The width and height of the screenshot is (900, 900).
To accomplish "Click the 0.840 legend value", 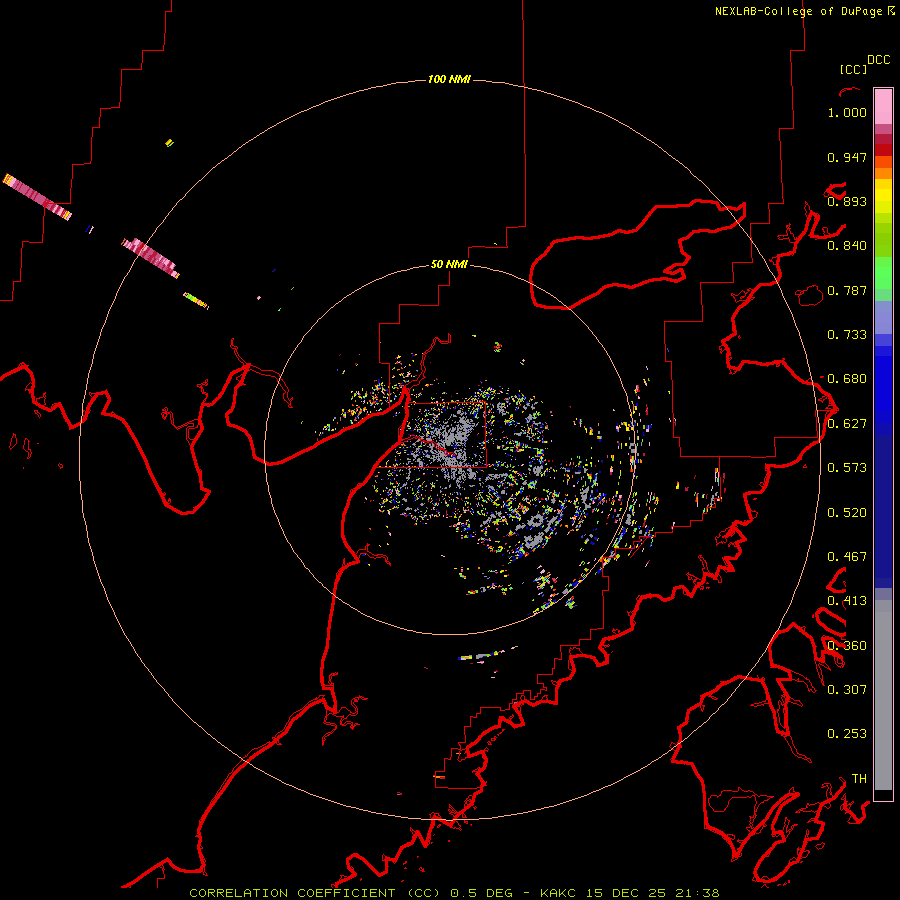I will (x=847, y=246).
